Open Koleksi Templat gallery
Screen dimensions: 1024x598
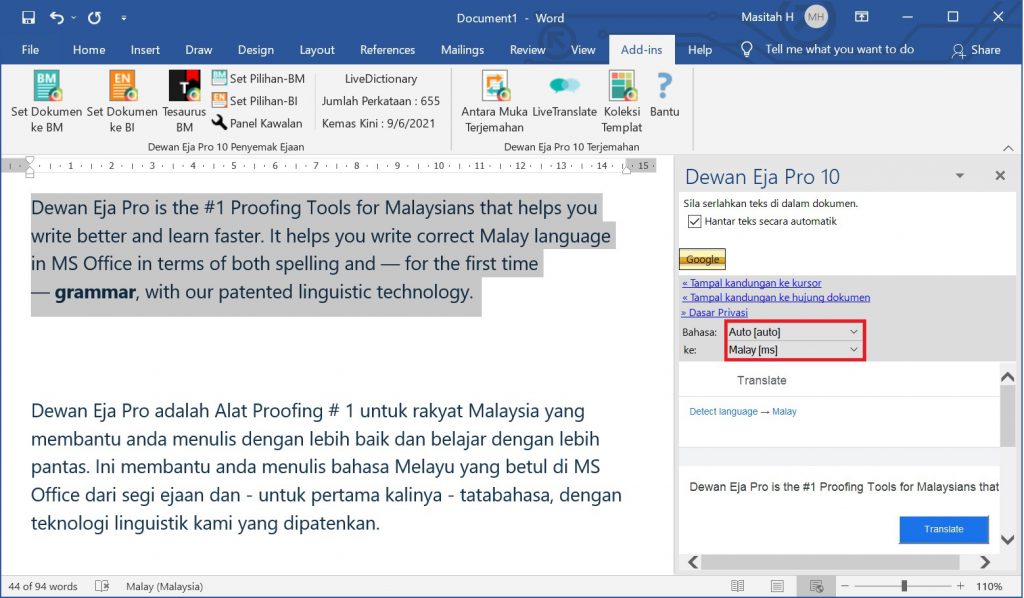(x=622, y=86)
